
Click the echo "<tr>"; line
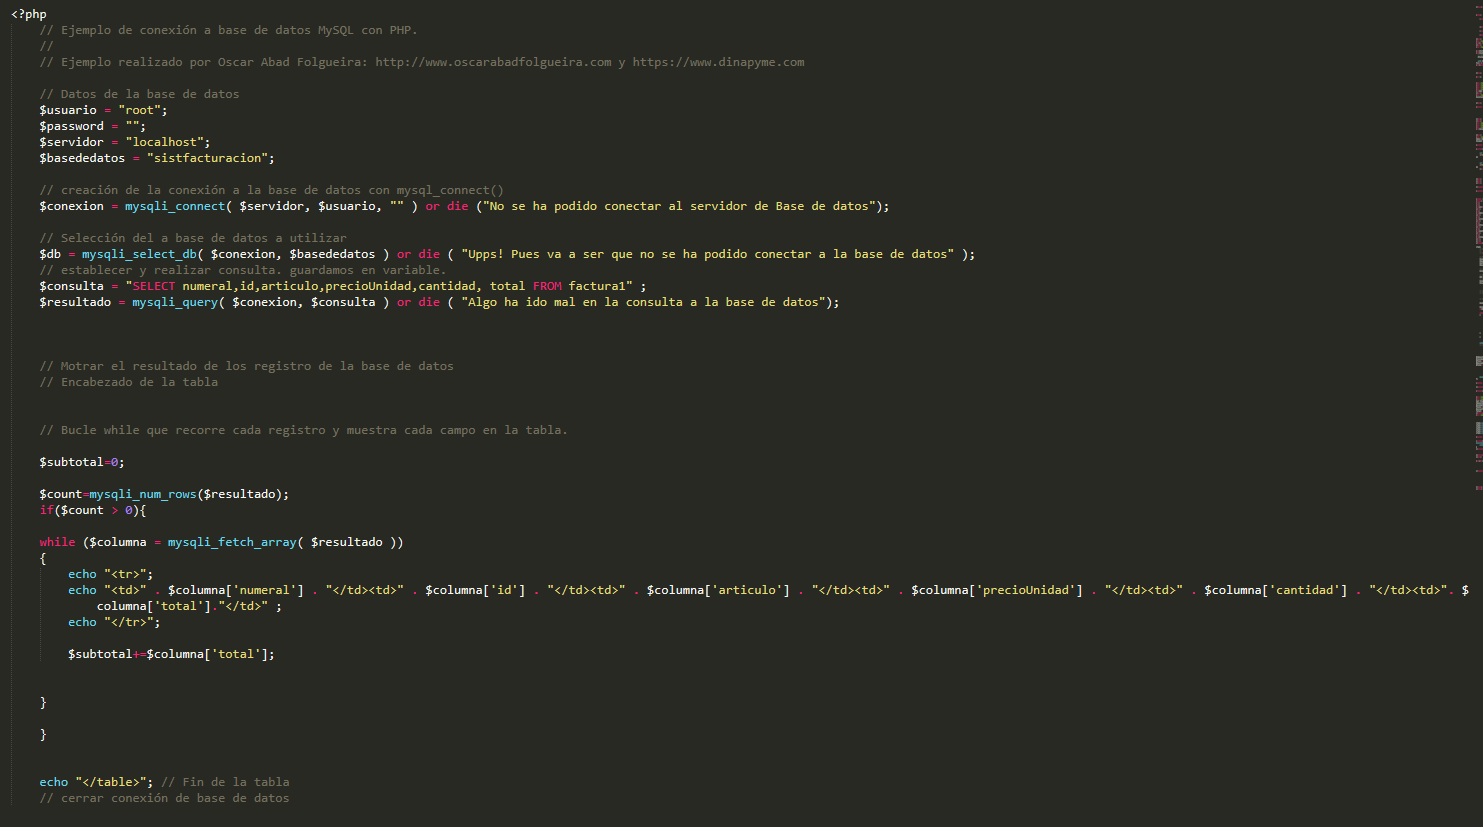pyautogui.click(x=111, y=574)
